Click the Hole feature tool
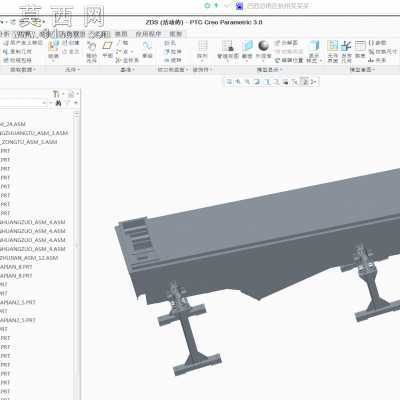 point(170,43)
